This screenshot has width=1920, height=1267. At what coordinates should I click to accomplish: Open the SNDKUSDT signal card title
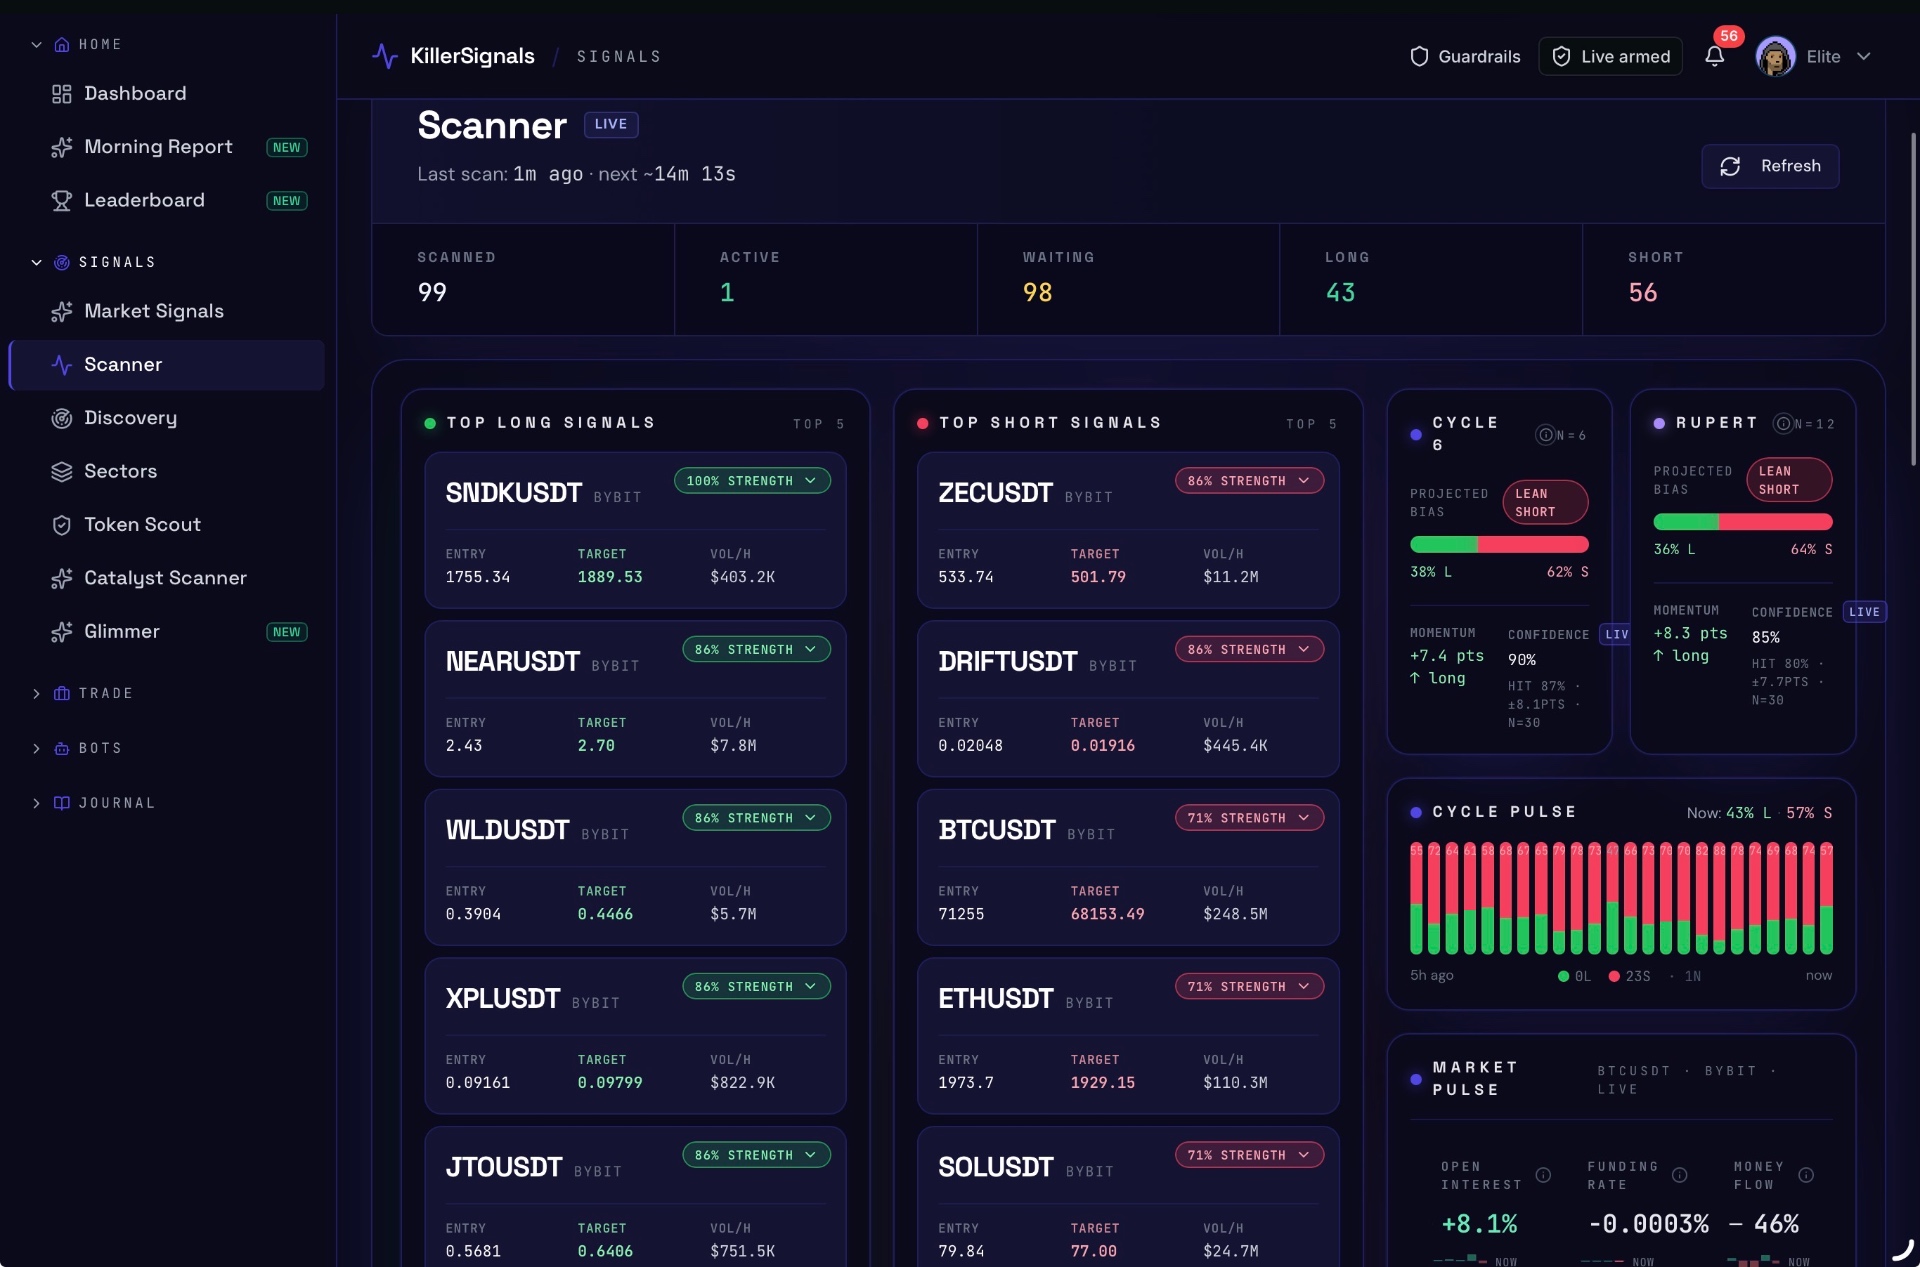coord(513,493)
